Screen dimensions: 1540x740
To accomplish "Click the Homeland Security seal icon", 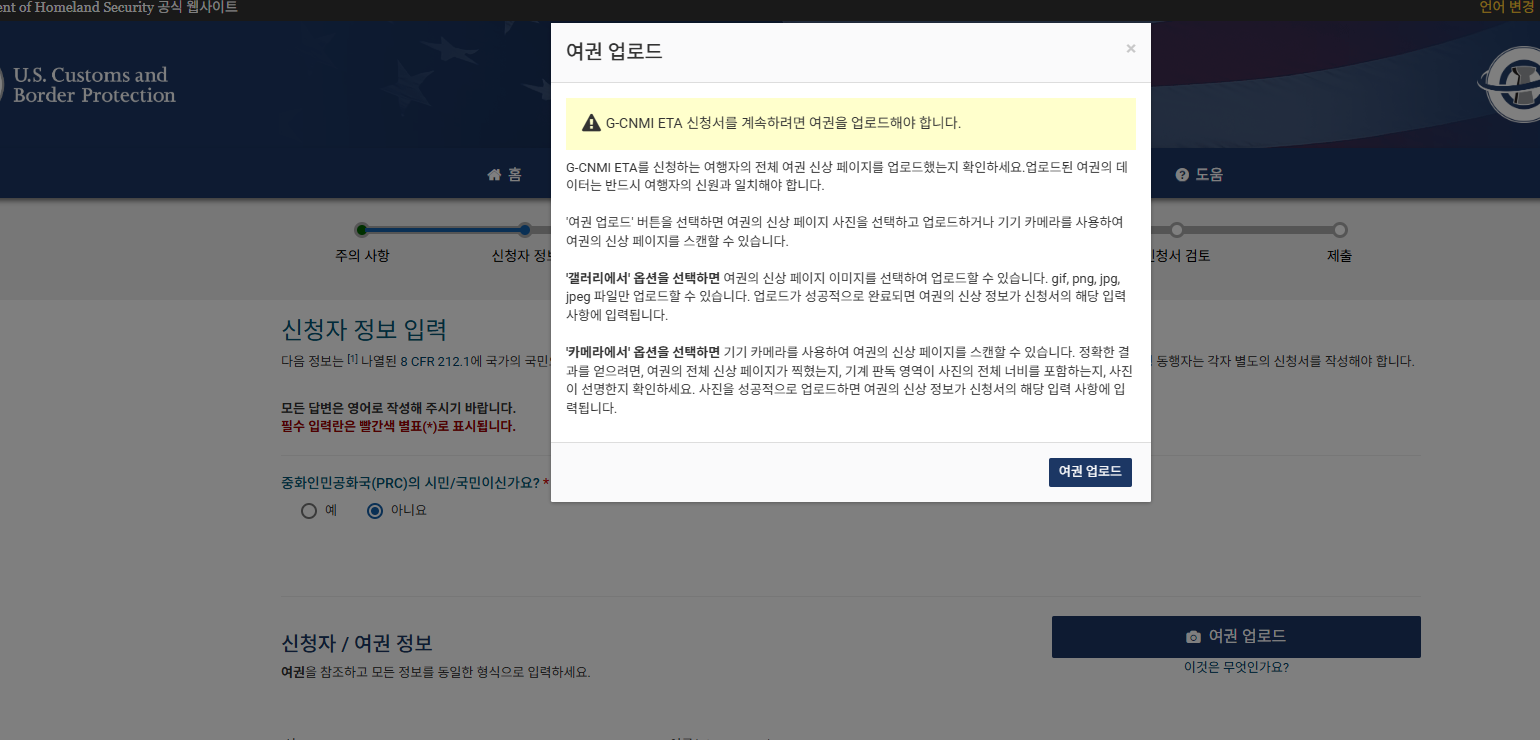I will pos(1510,85).
